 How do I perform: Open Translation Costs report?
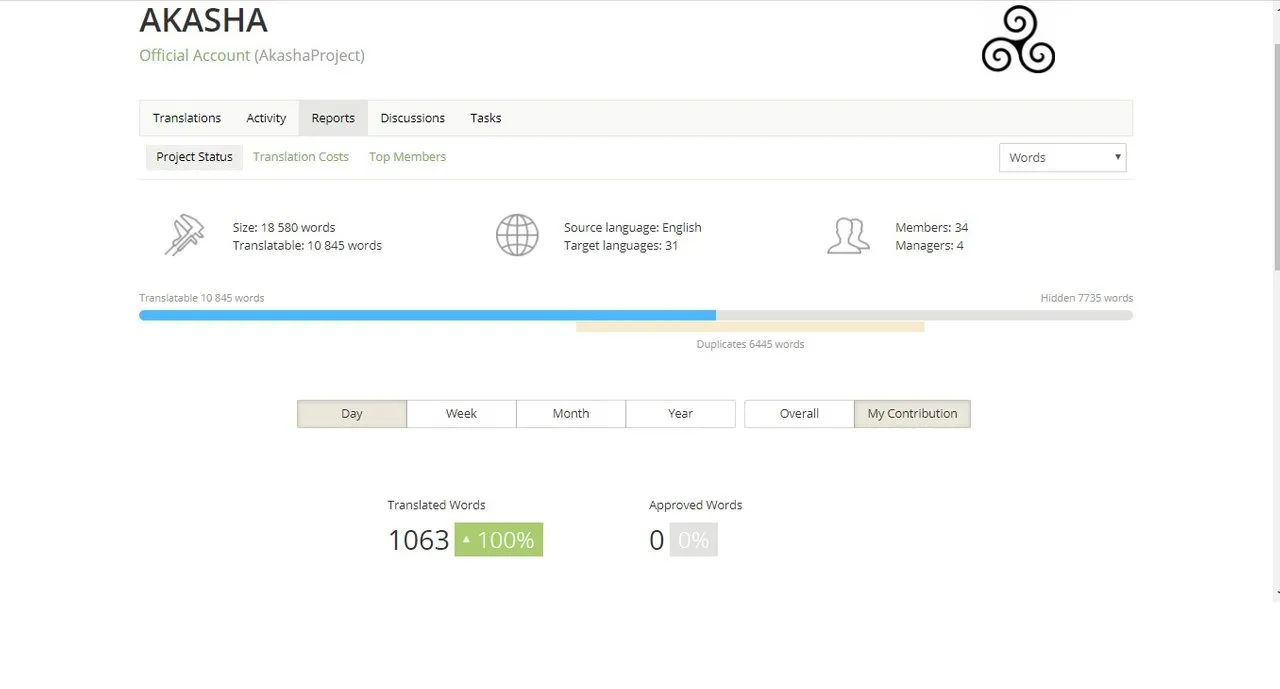[x=301, y=157]
